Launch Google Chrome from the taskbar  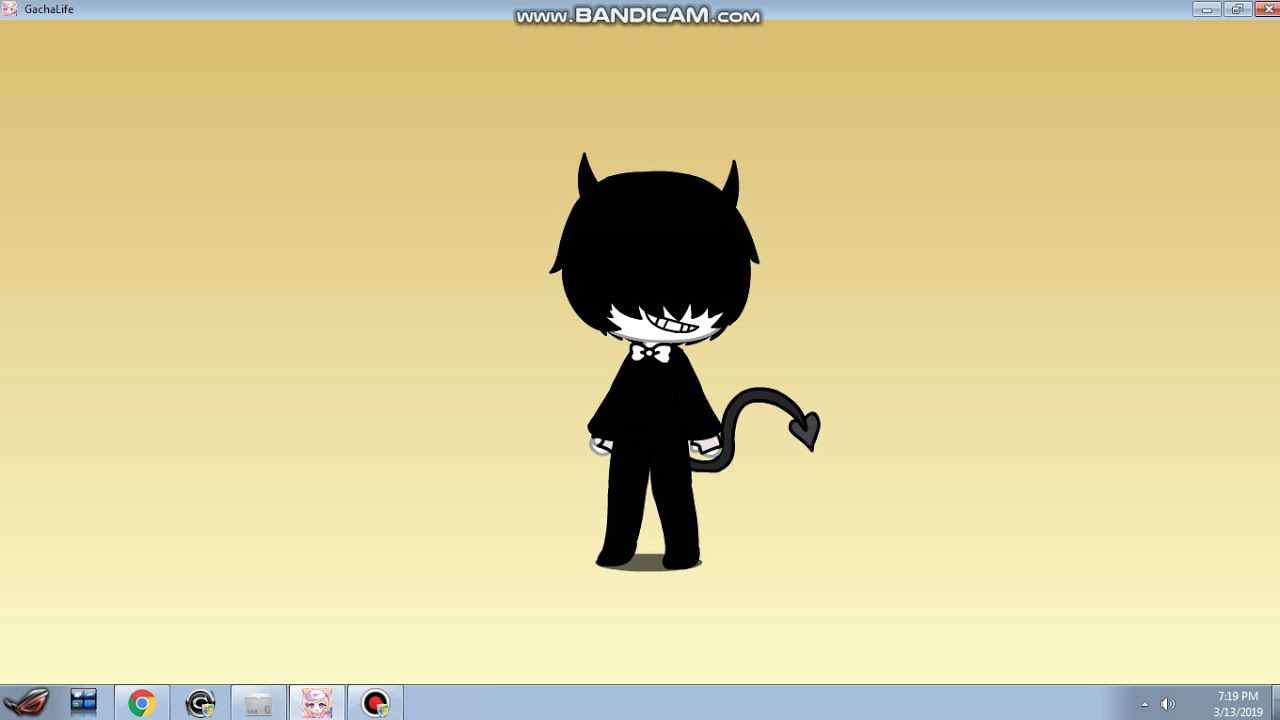[x=141, y=703]
